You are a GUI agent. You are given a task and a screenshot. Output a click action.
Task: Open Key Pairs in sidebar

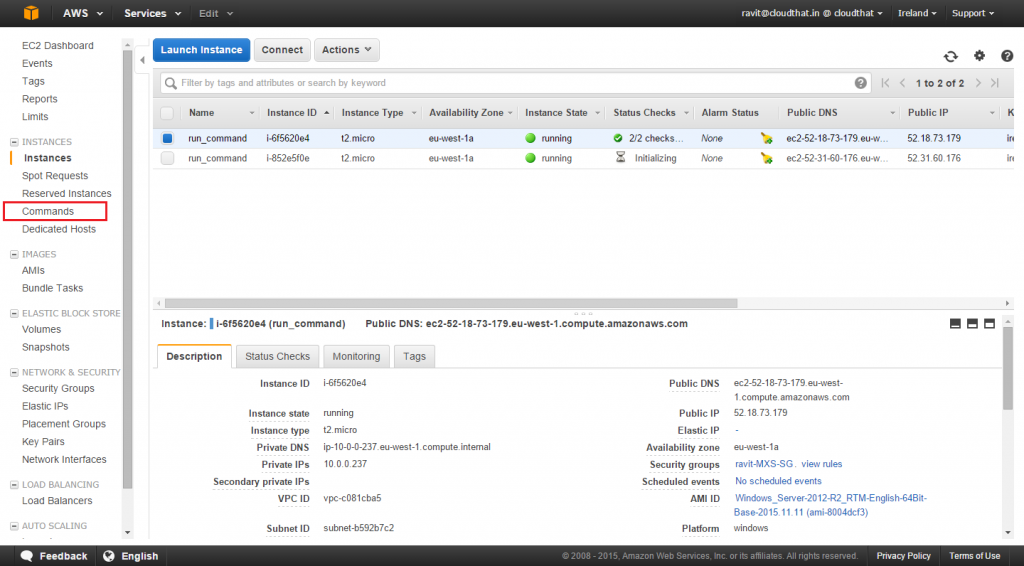tap(43, 442)
